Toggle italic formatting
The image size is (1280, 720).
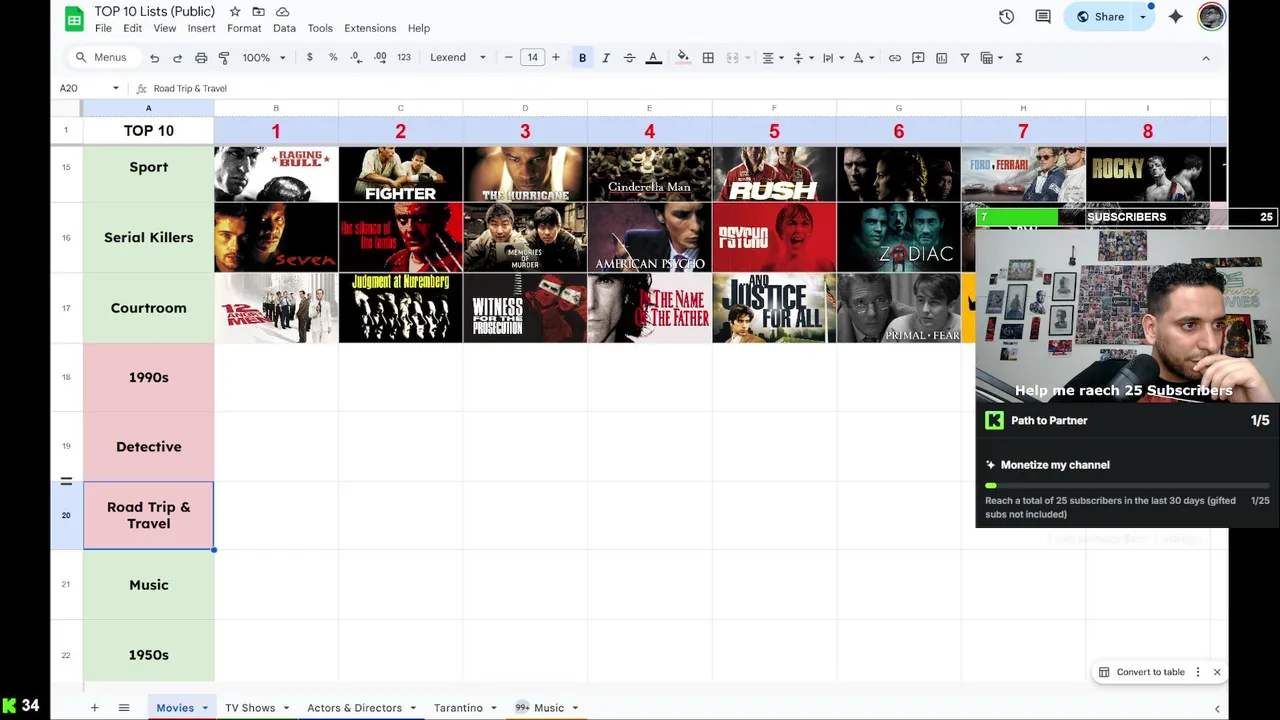click(605, 58)
